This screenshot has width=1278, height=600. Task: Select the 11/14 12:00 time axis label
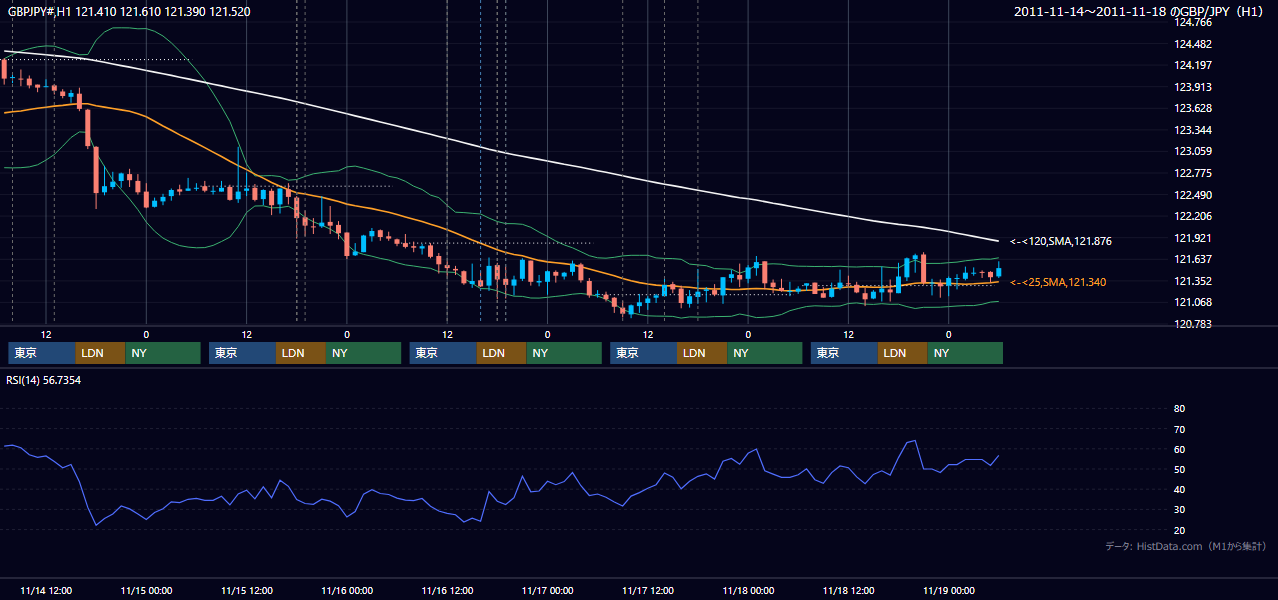pyautogui.click(x=46, y=590)
